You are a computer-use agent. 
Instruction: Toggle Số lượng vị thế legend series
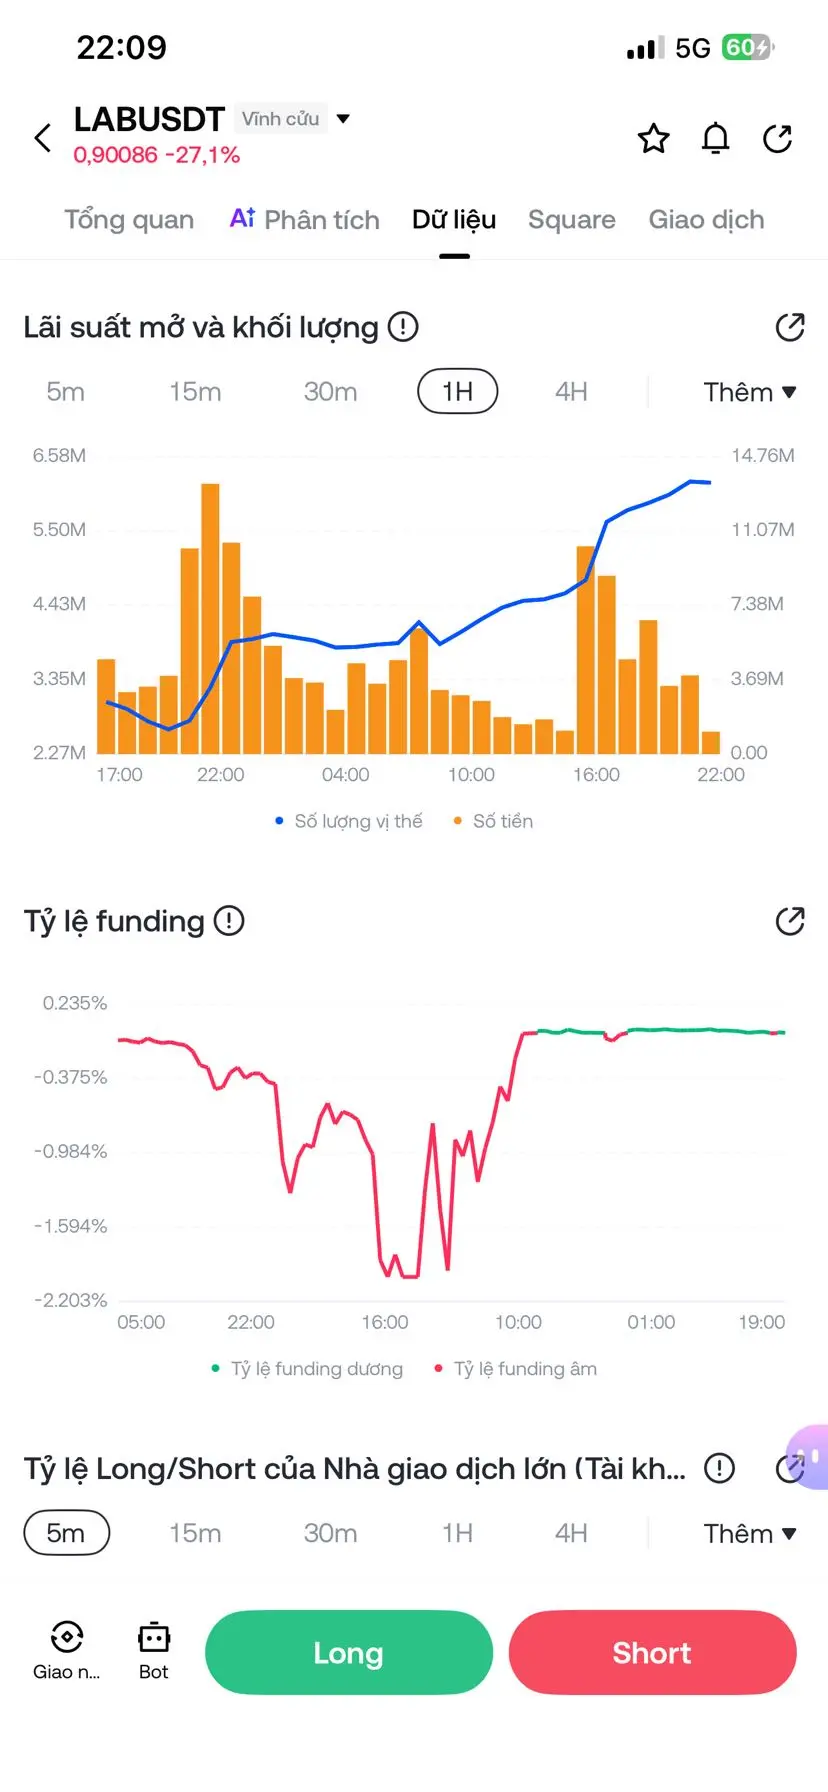tap(349, 821)
